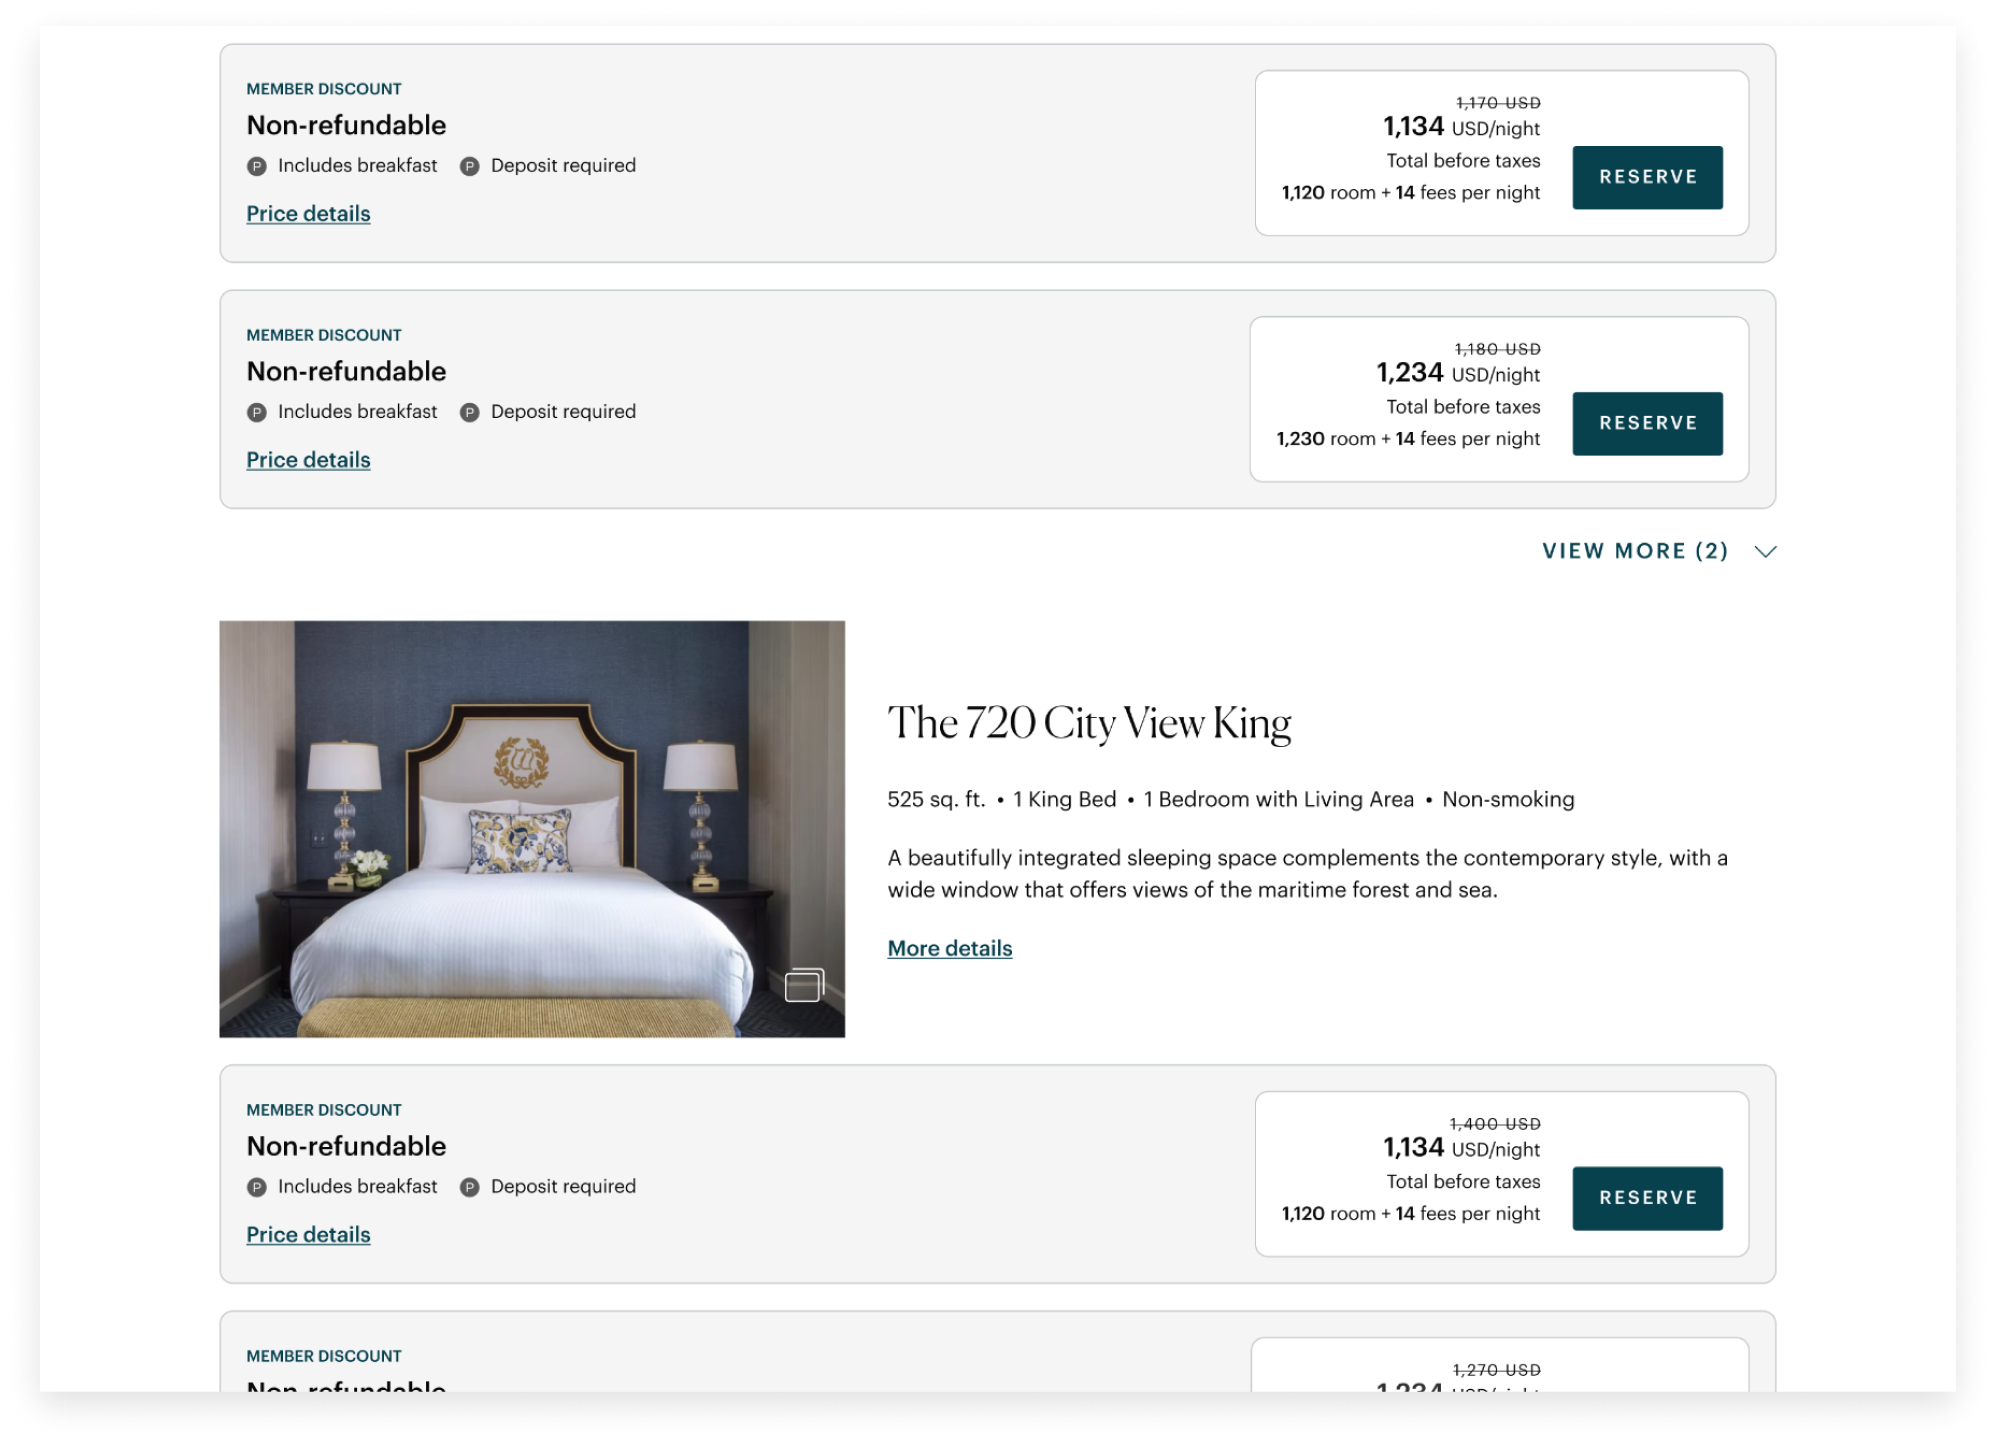Expand the View More chevron arrow
The width and height of the screenshot is (1994, 1443).
click(1765, 551)
